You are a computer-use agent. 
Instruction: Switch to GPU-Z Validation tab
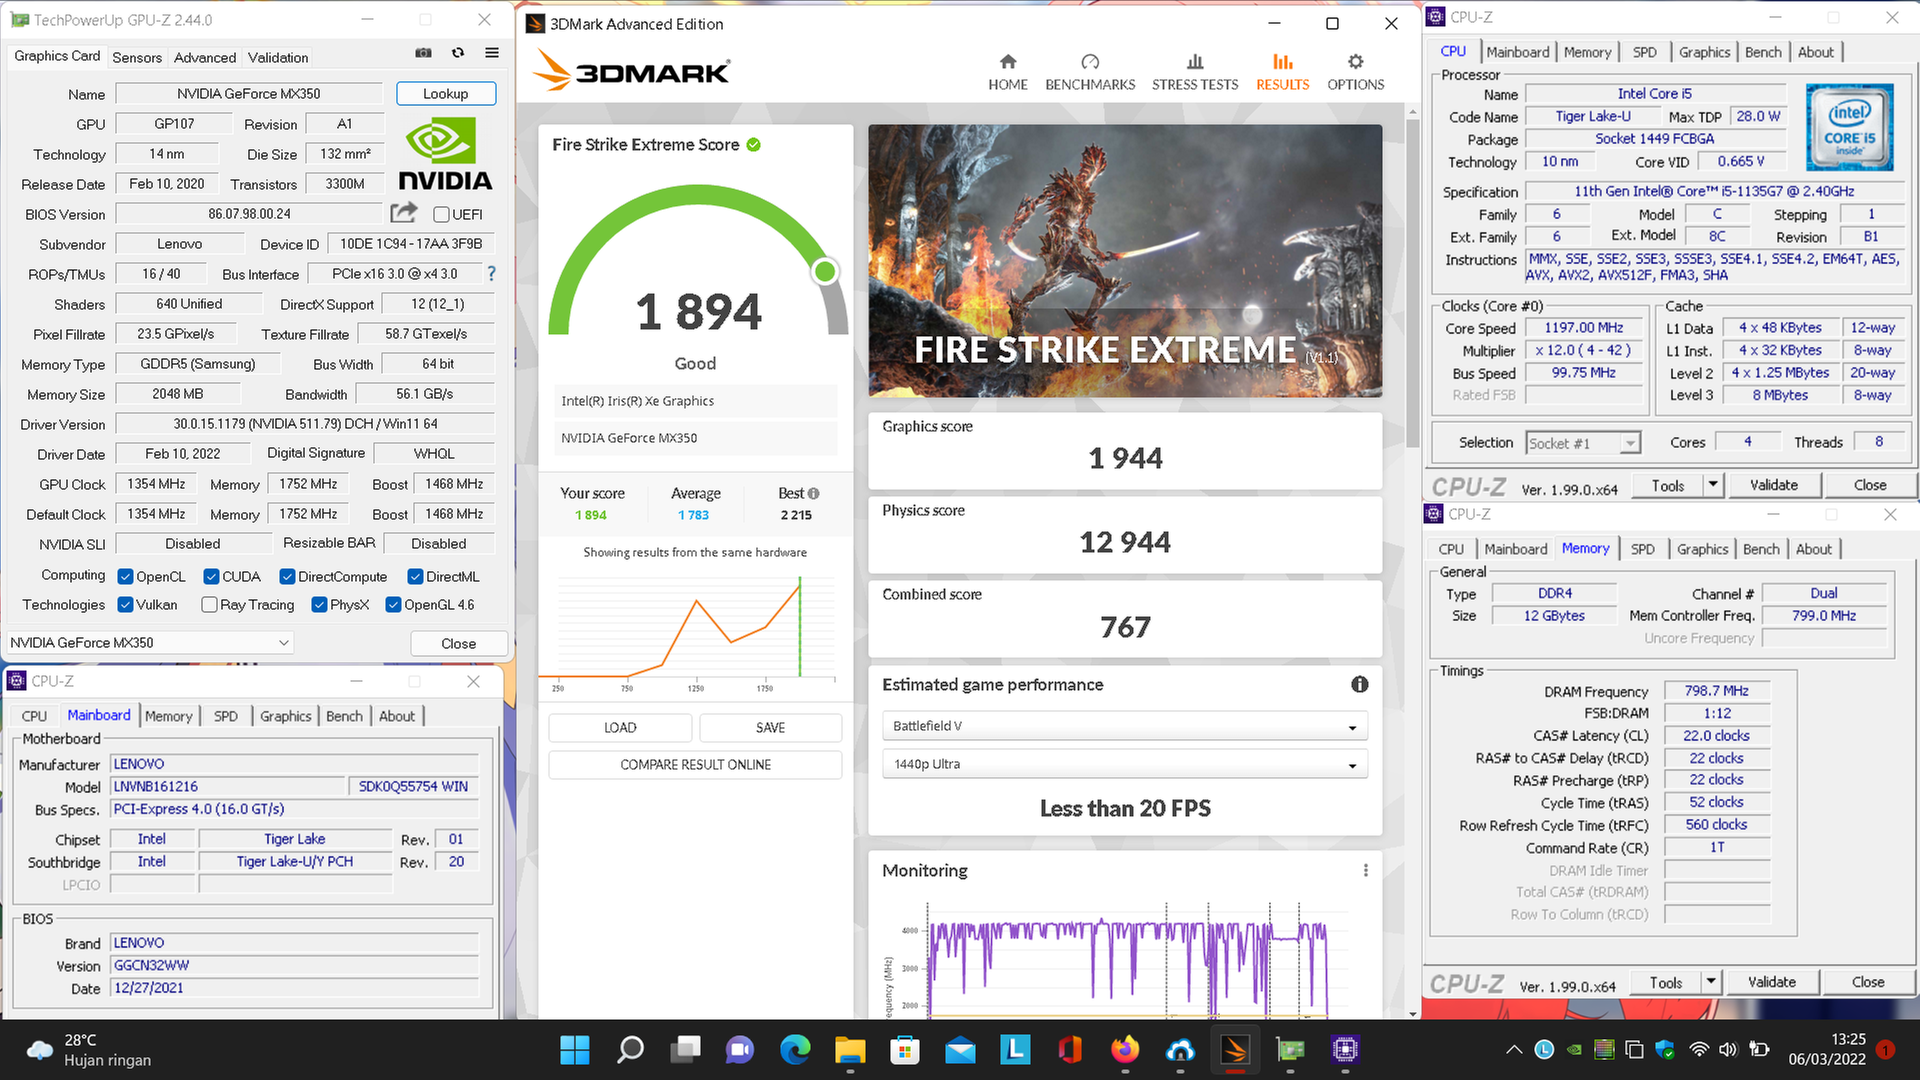click(x=278, y=57)
